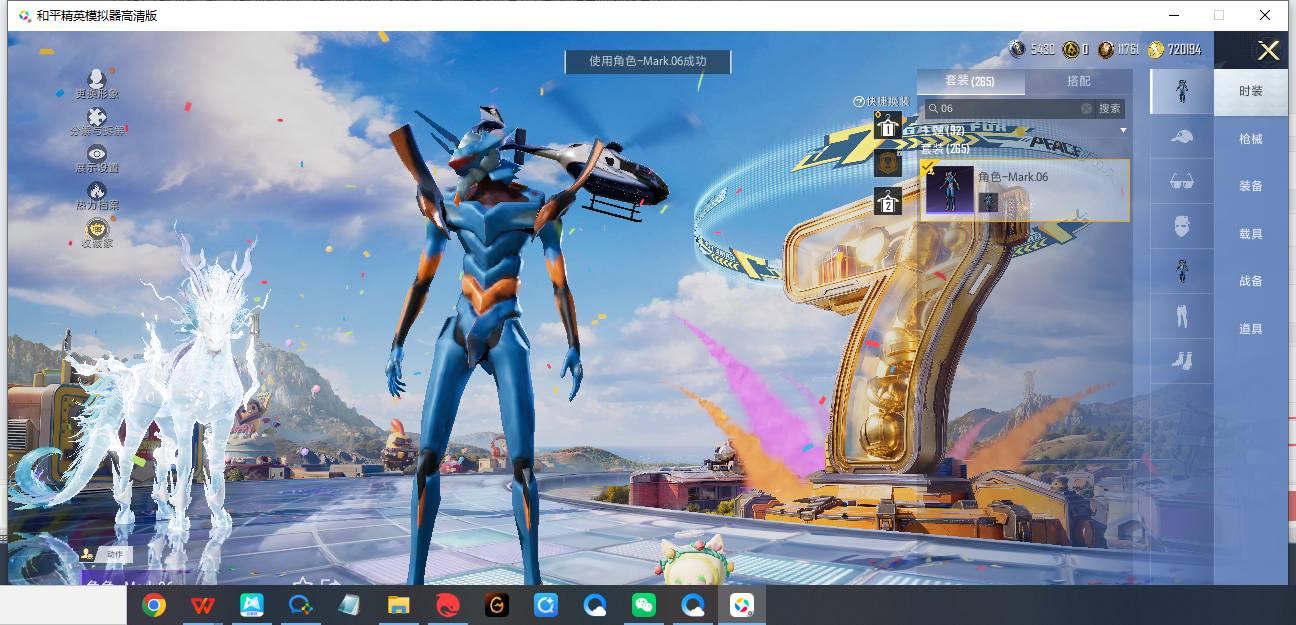Select the shoes category icon
The width and height of the screenshot is (1296, 625).
point(1181,361)
